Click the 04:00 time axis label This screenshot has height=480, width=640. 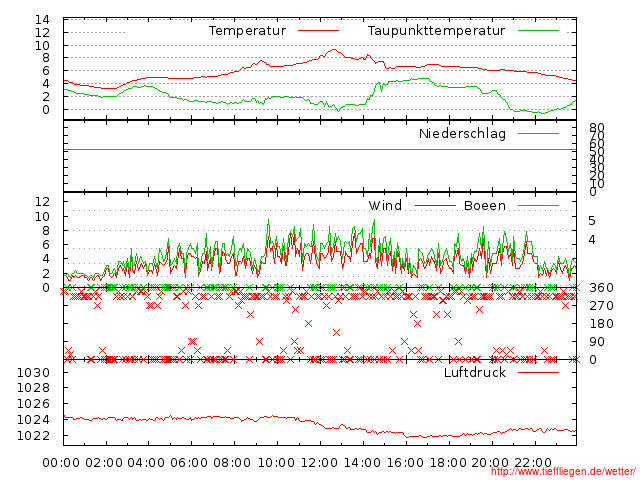click(147, 463)
